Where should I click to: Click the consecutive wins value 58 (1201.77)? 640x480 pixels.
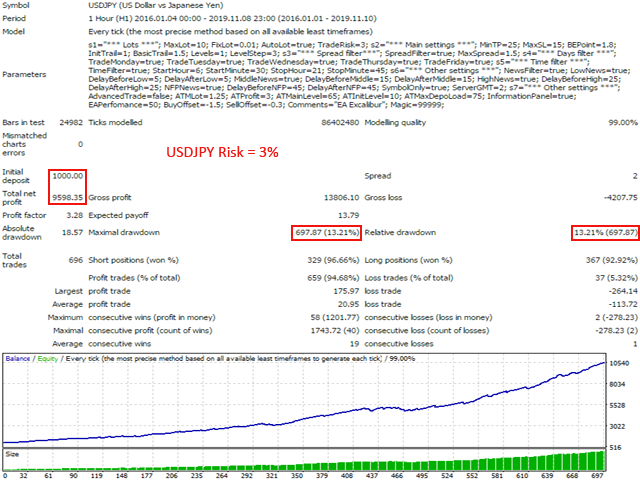(335, 317)
